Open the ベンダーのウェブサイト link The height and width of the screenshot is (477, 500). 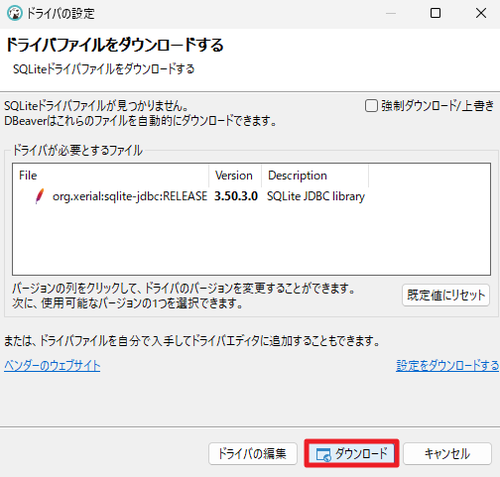pyautogui.click(x=52, y=366)
